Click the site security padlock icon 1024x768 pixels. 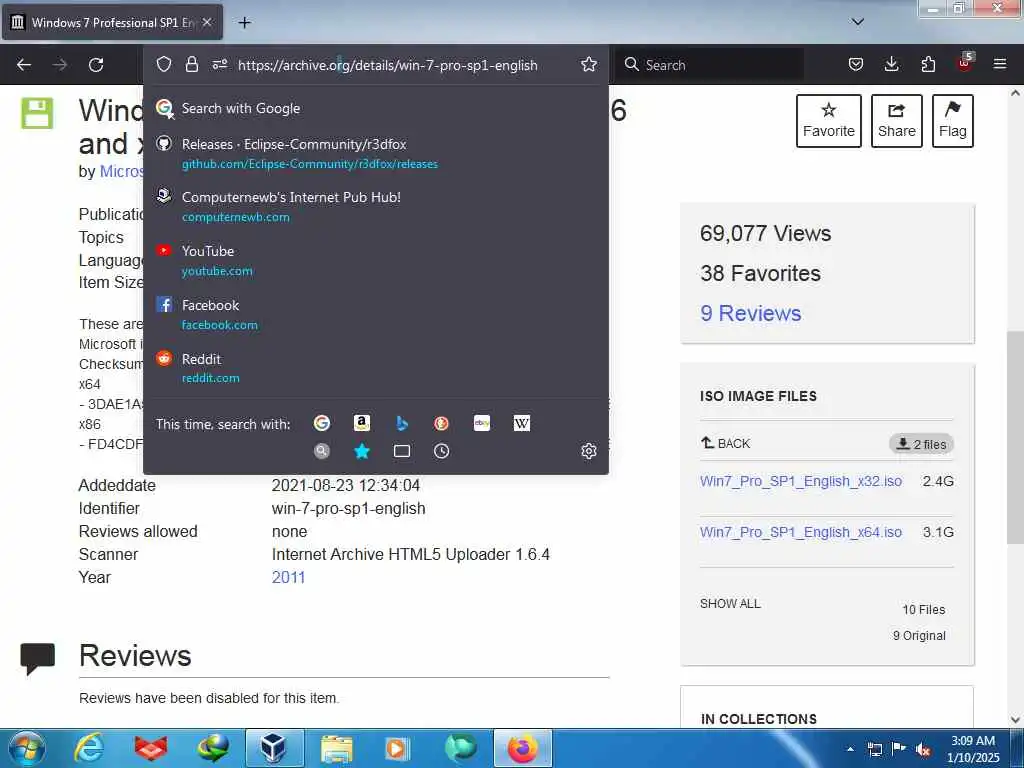click(x=191, y=64)
